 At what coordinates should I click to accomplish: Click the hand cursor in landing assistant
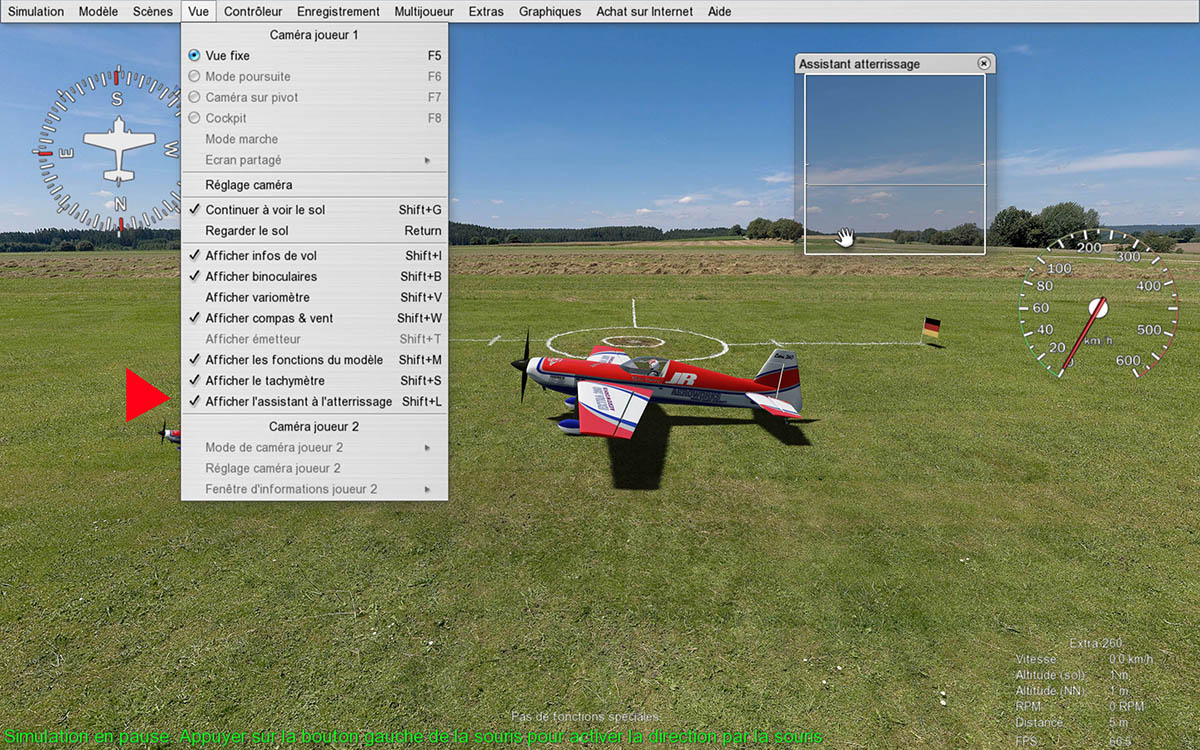[x=846, y=237]
